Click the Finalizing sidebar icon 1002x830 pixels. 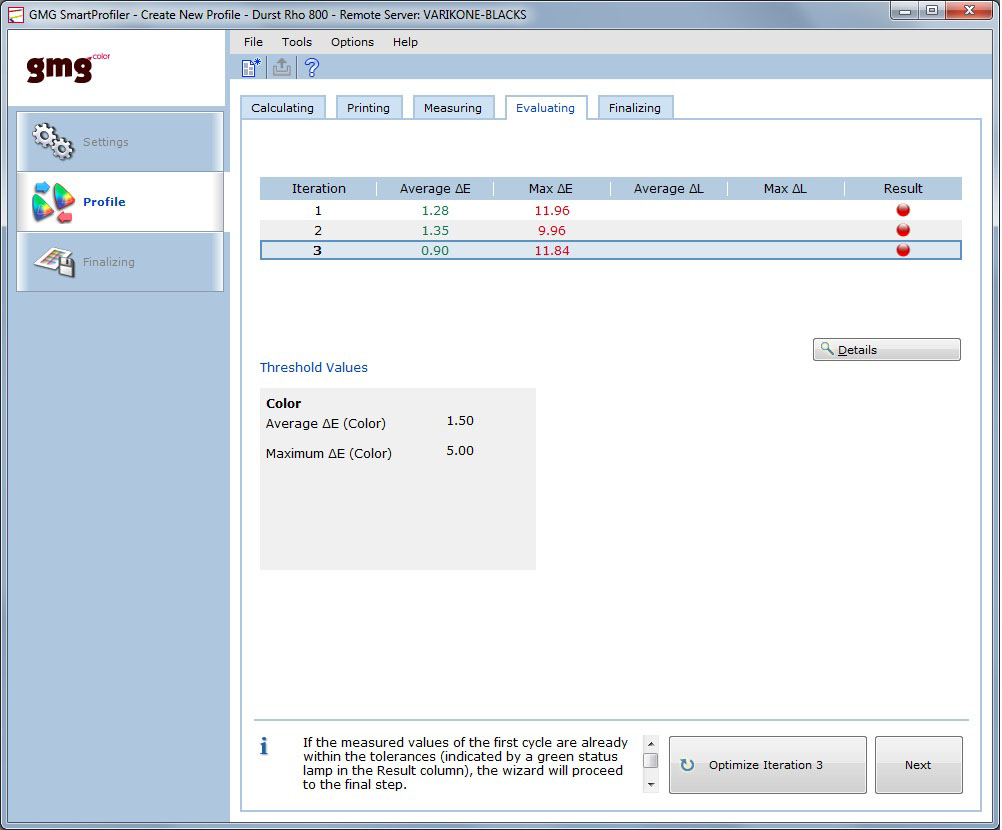pos(54,262)
